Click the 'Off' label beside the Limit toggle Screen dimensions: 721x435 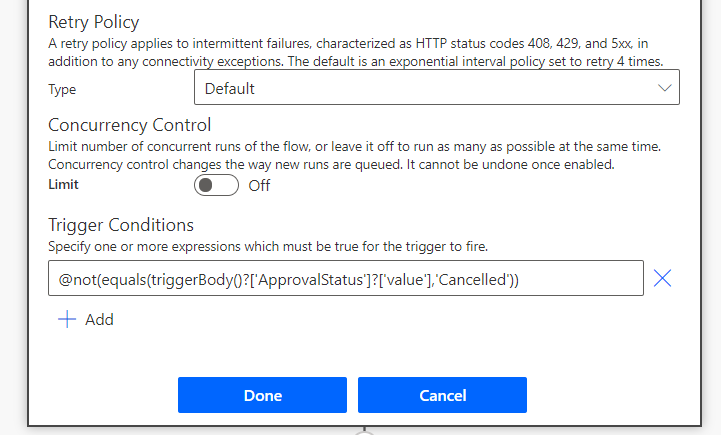[259, 185]
